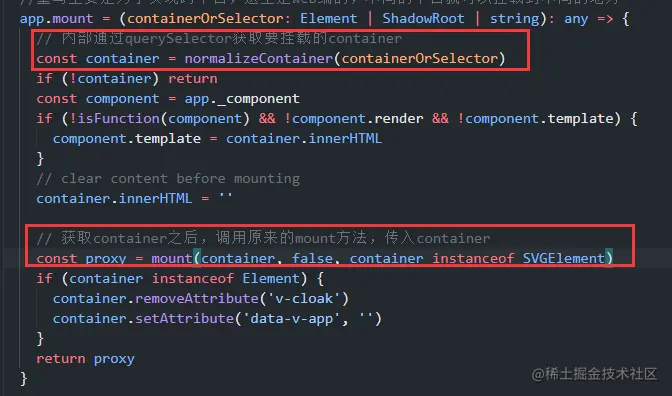This screenshot has height=396, width=672.
Task: Click component.template assignment line
Action: 217,138
